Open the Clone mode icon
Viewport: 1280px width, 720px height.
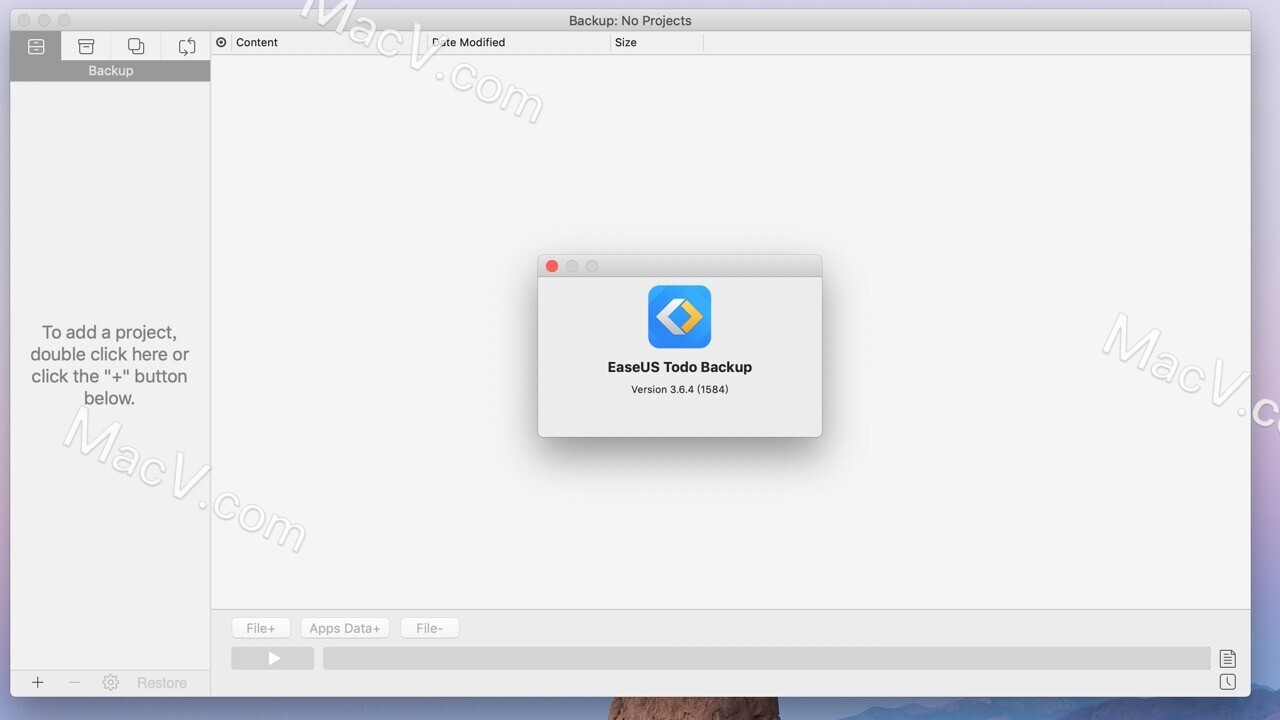[136, 46]
